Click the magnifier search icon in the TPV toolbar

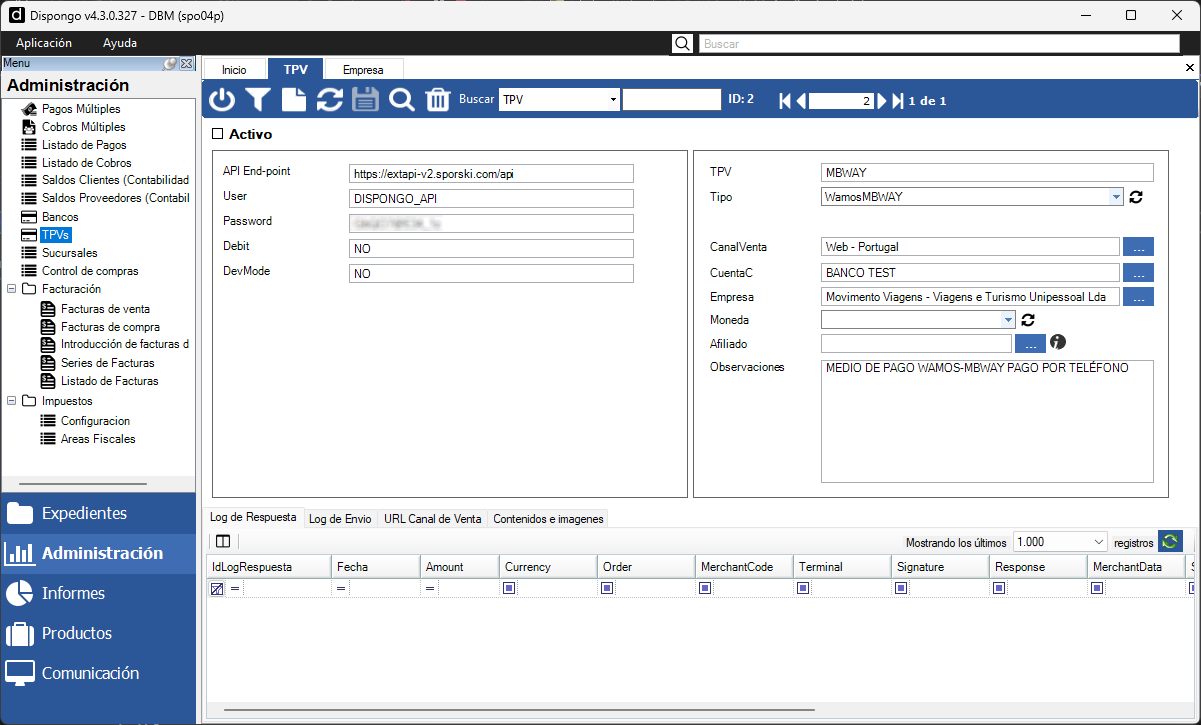pos(402,100)
